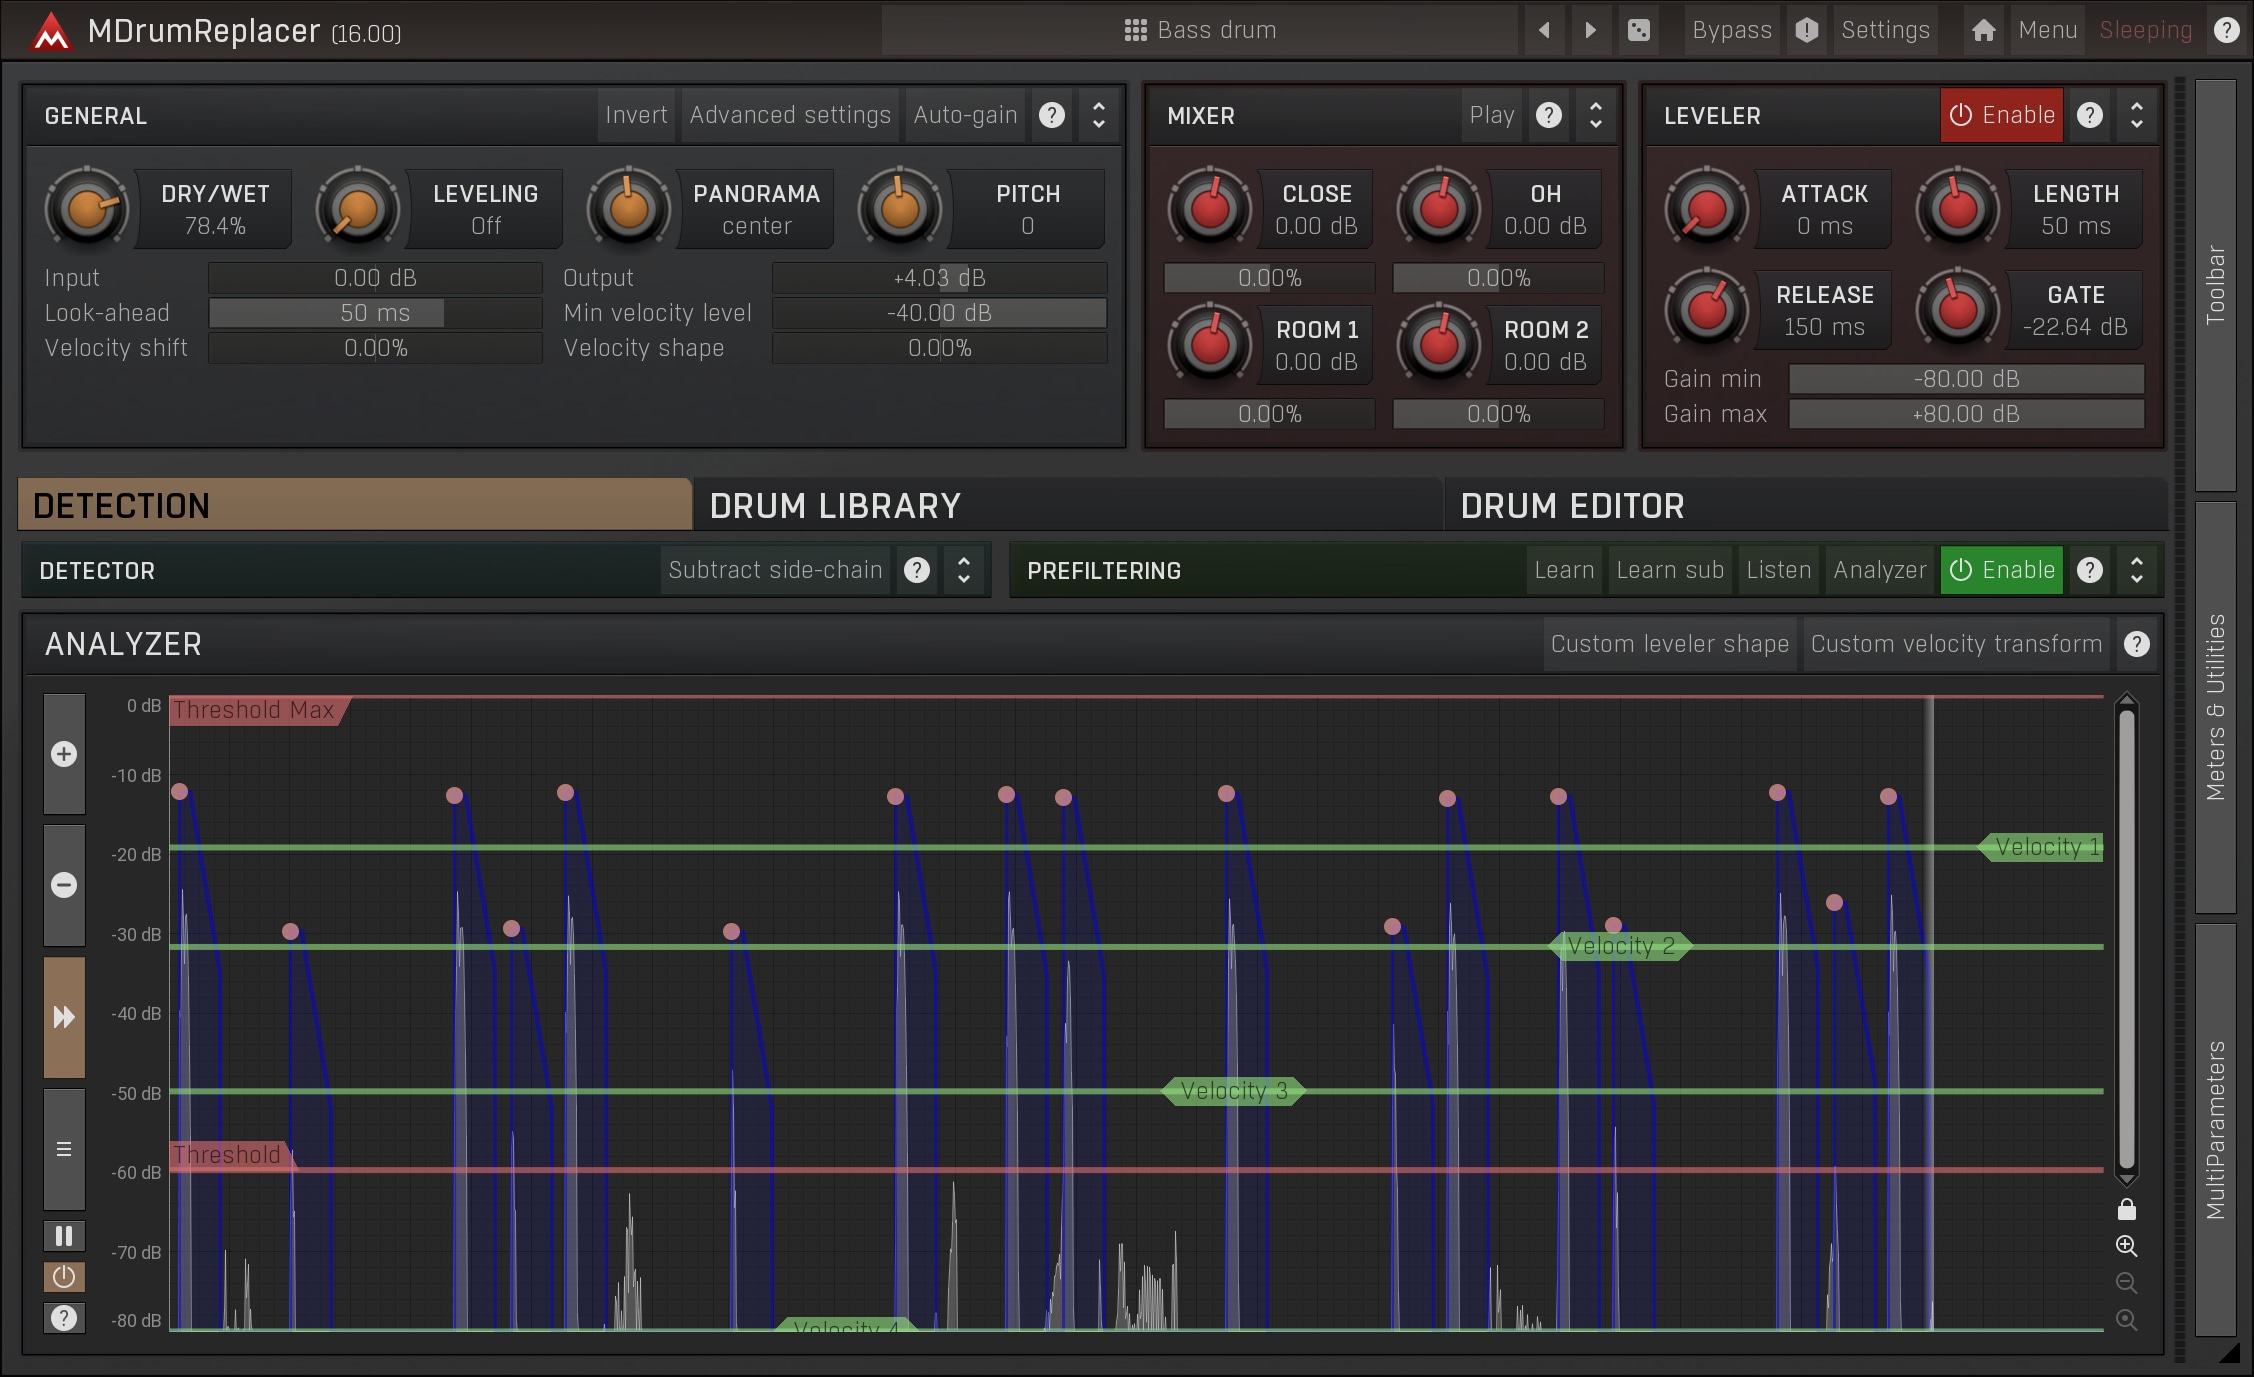This screenshot has height=1377, width=2254.
Task: Open the global help question mark
Action: [x=2226, y=30]
